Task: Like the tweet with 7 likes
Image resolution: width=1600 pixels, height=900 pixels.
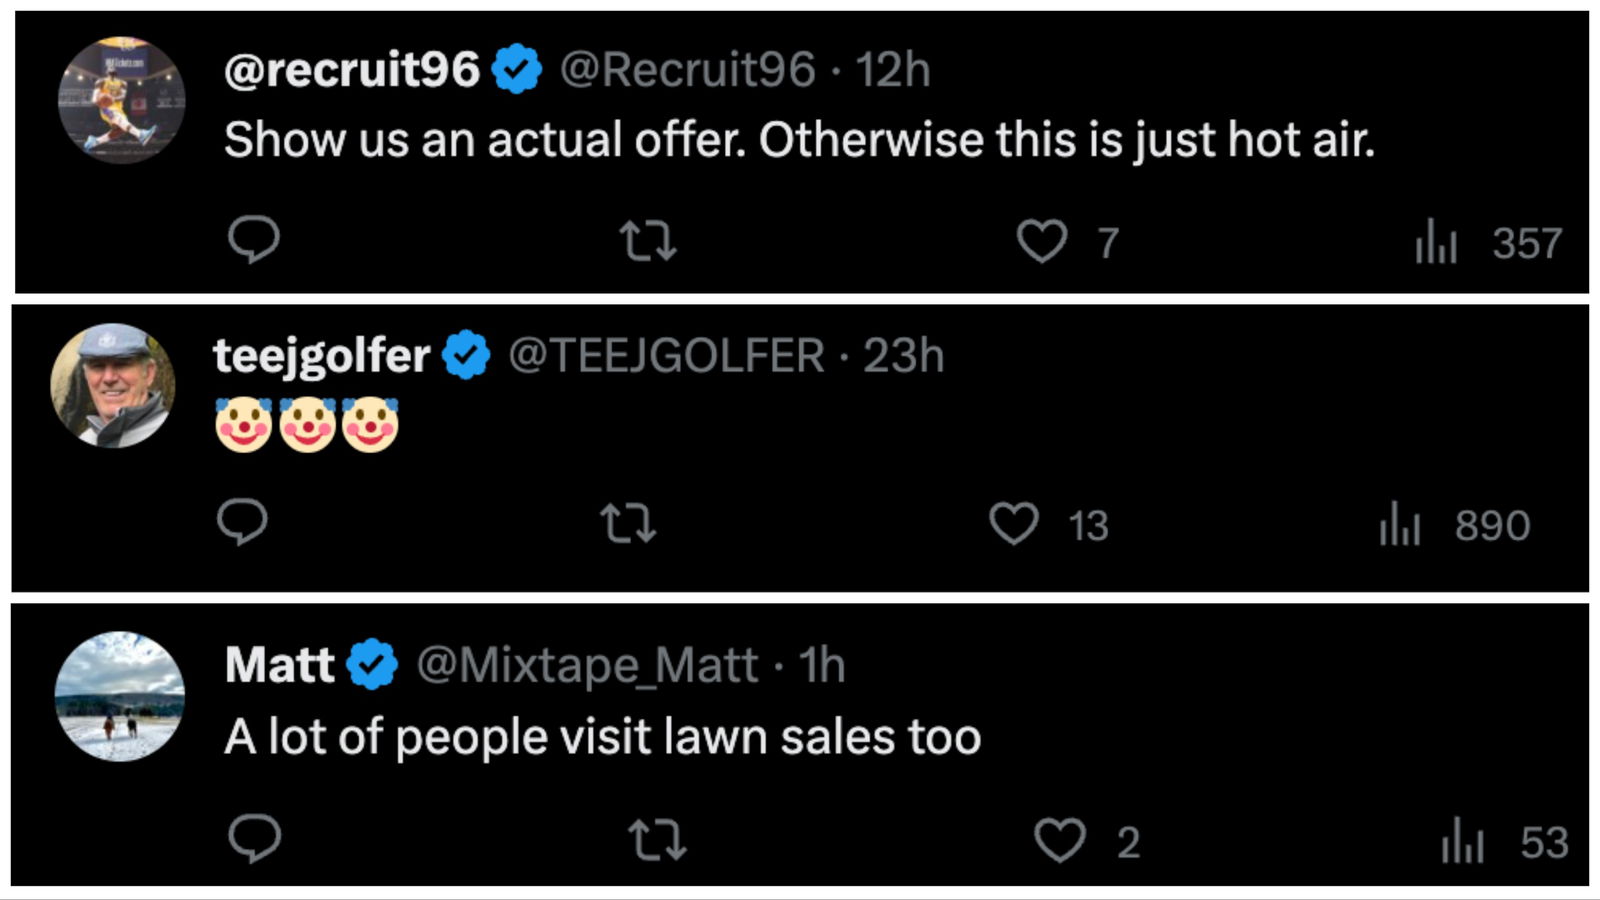Action: [x=1042, y=242]
